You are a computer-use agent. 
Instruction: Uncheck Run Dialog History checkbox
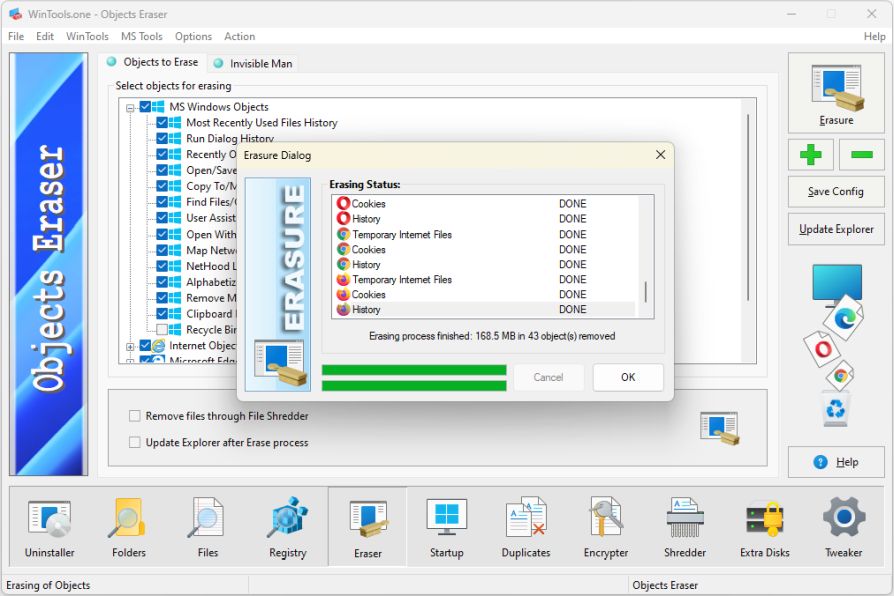coord(162,139)
